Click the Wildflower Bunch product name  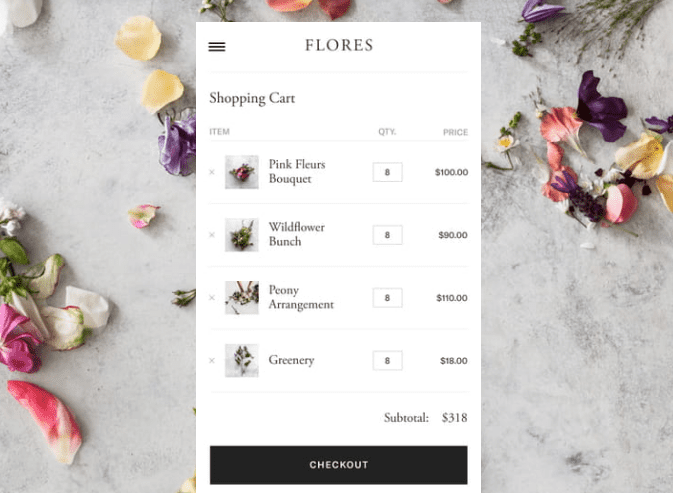pyautogui.click(x=297, y=234)
